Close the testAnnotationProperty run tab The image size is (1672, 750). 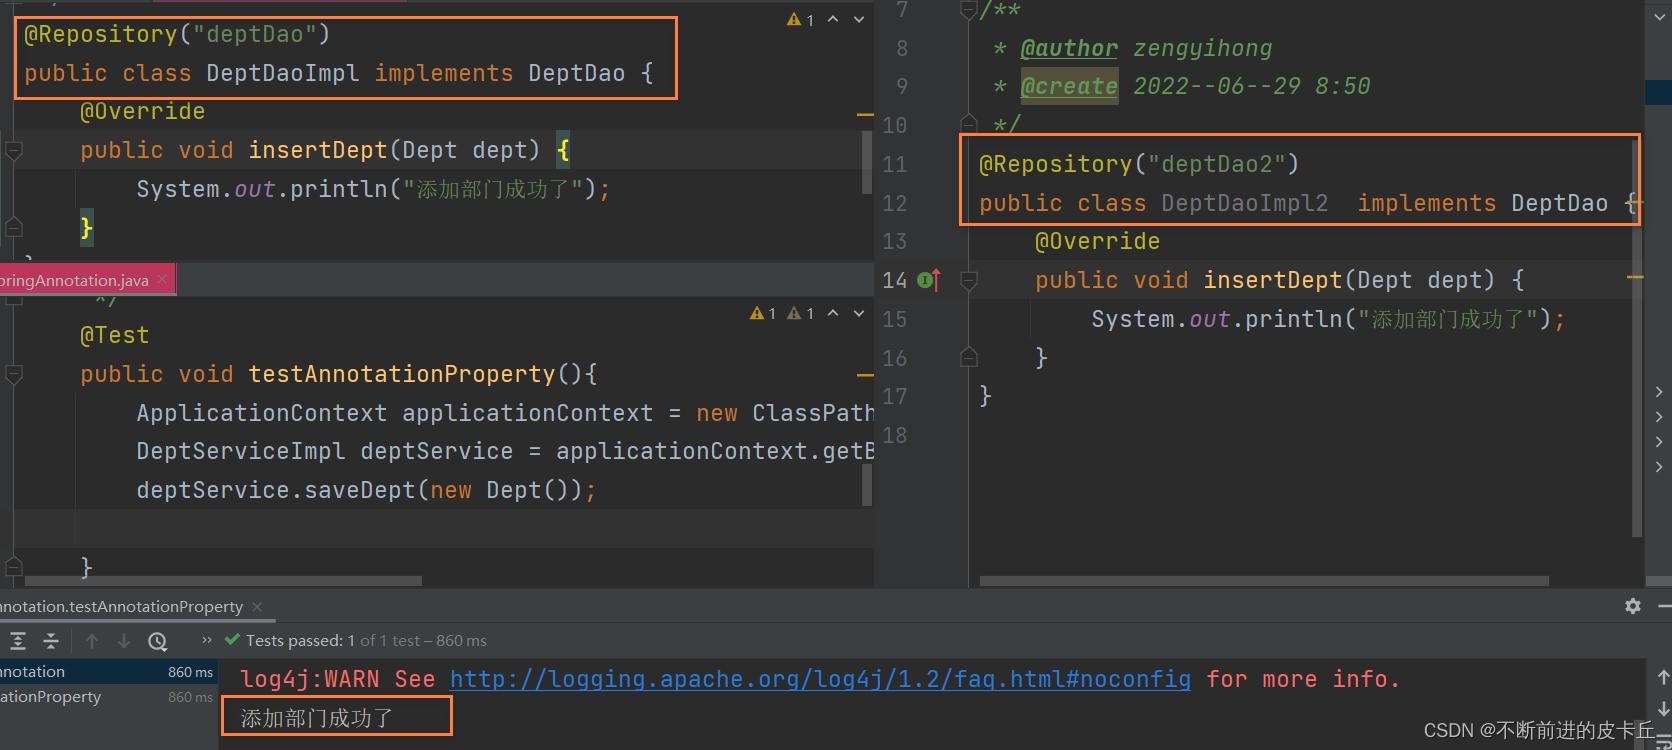[257, 607]
